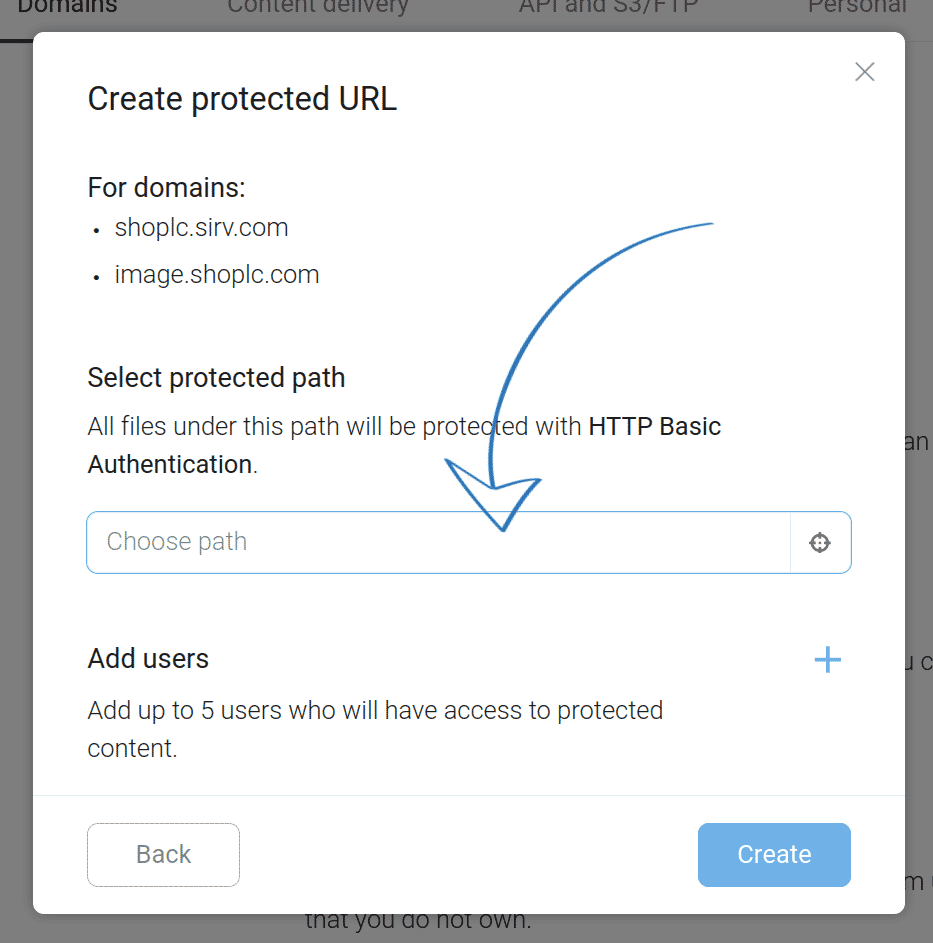This screenshot has height=943, width=933.
Task: Click the Create protected URL title
Action: click(x=242, y=98)
